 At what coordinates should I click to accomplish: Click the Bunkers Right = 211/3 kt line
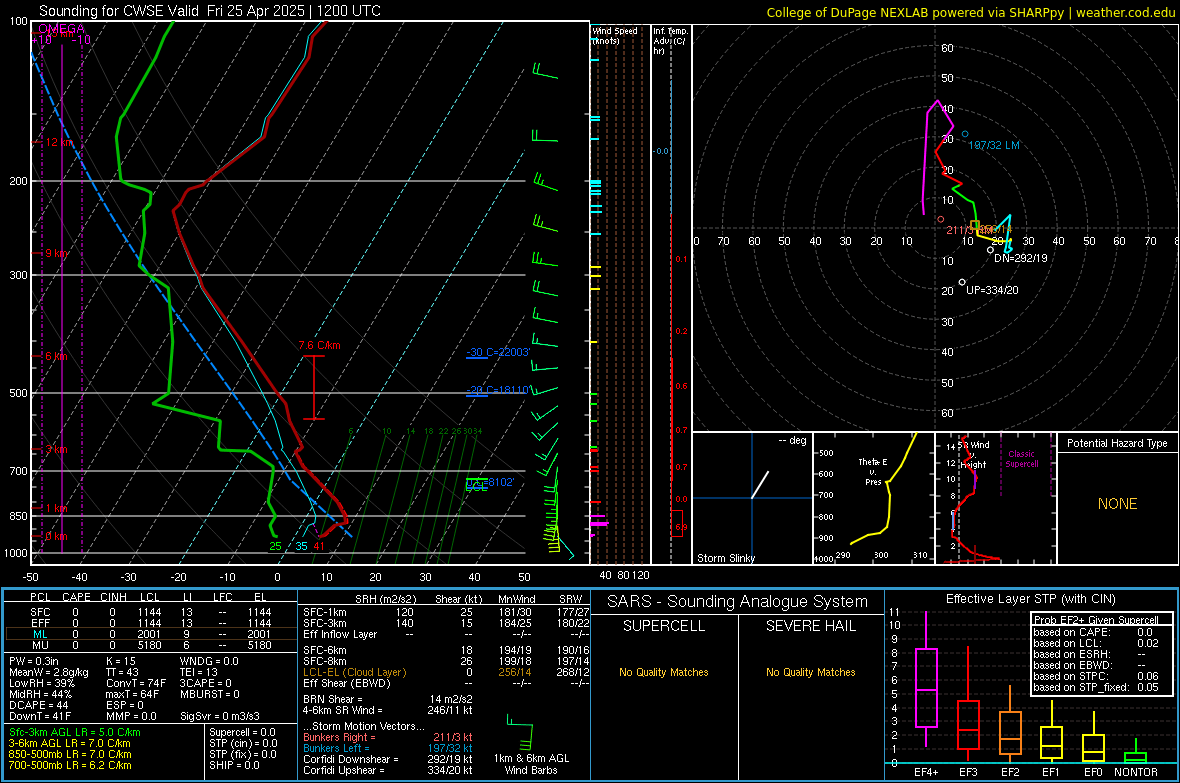[388, 737]
